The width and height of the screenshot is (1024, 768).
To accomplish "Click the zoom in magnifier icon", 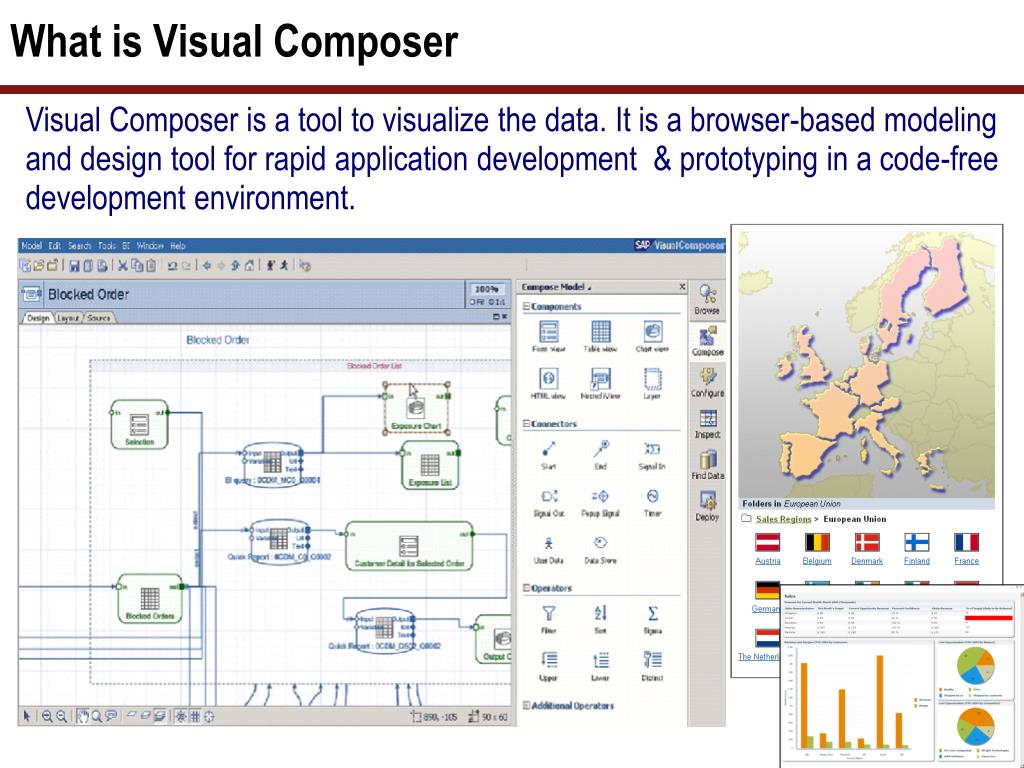I will pos(47,716).
